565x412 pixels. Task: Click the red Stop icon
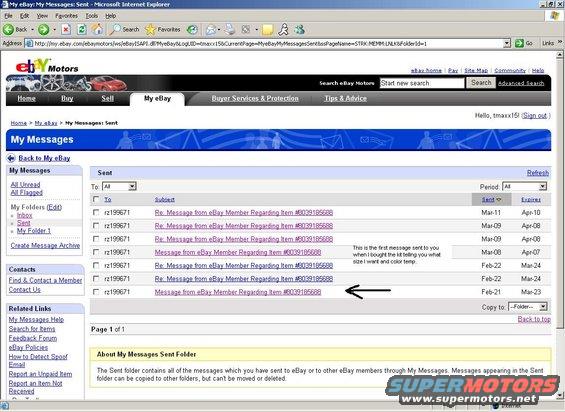tap(66, 30)
